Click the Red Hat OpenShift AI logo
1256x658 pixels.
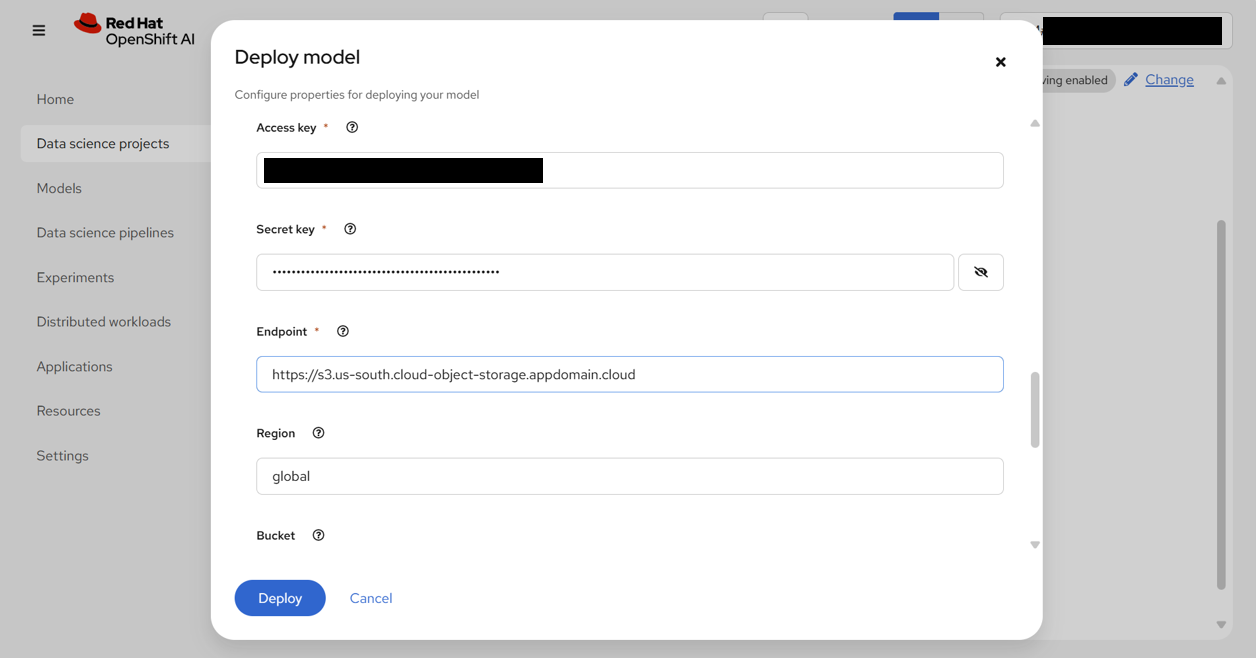pyautogui.click(x=134, y=30)
